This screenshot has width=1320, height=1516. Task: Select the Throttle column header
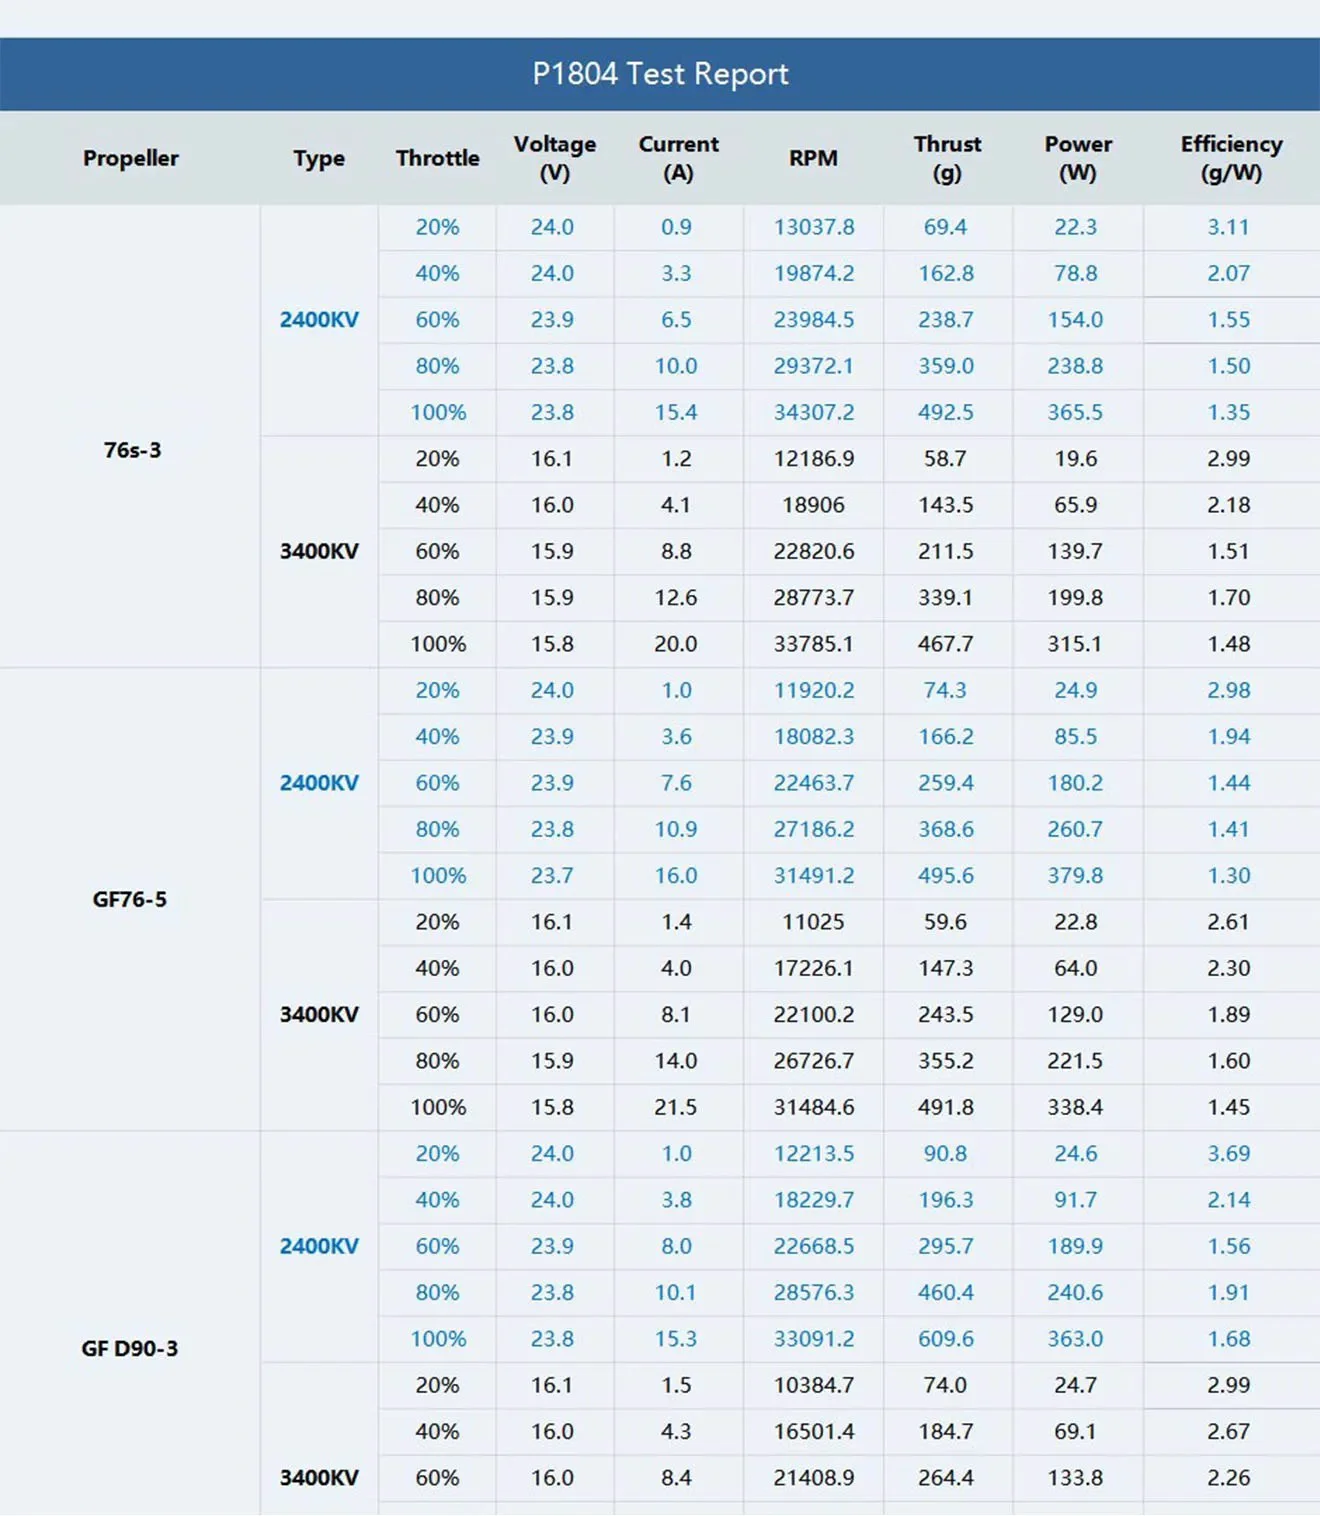click(x=437, y=158)
